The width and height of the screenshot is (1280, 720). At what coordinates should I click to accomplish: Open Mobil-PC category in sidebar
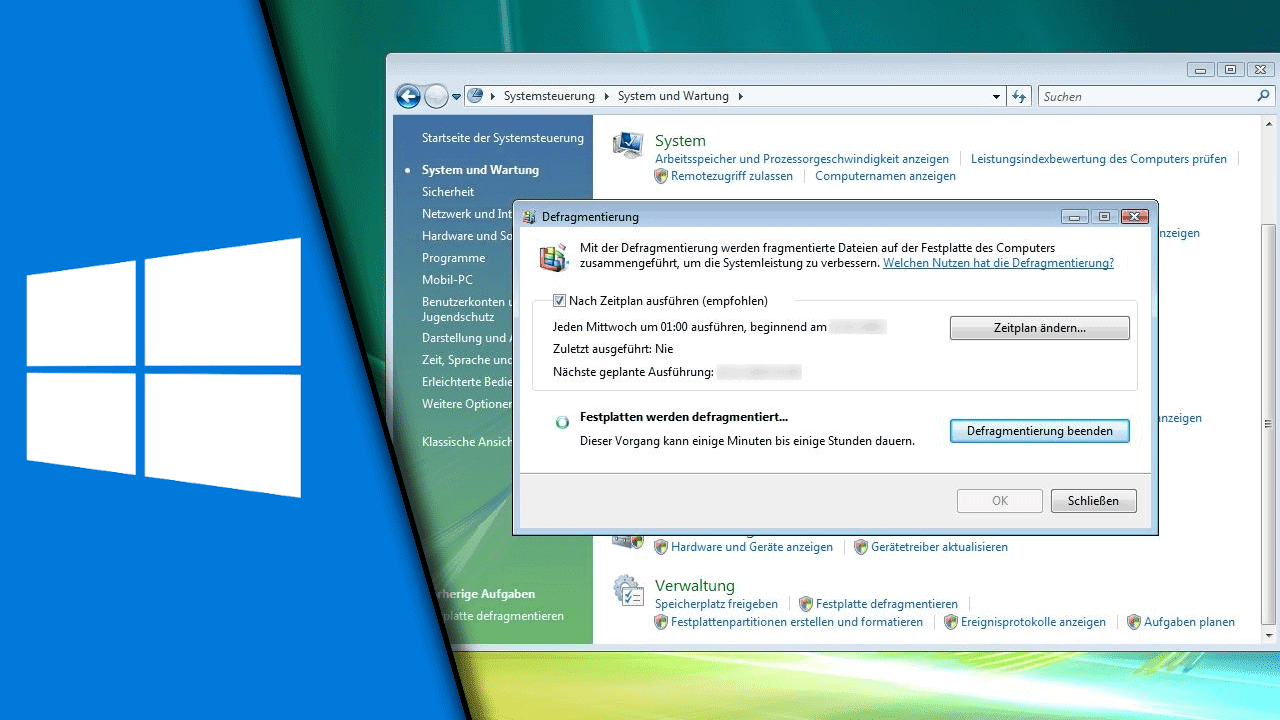pyautogui.click(x=447, y=280)
